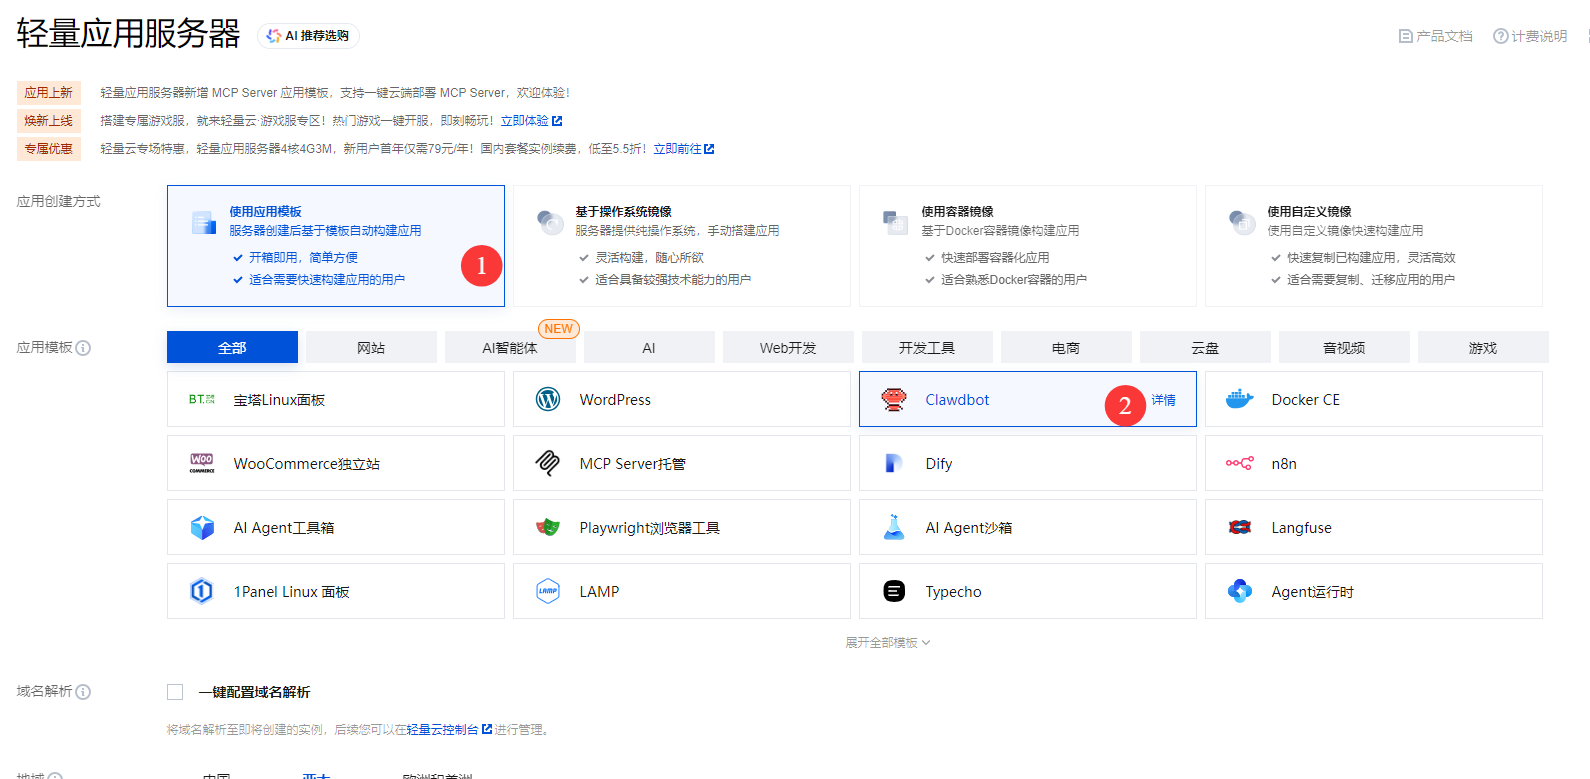Click the info icon beside 域名解析

pyautogui.click(x=83, y=692)
